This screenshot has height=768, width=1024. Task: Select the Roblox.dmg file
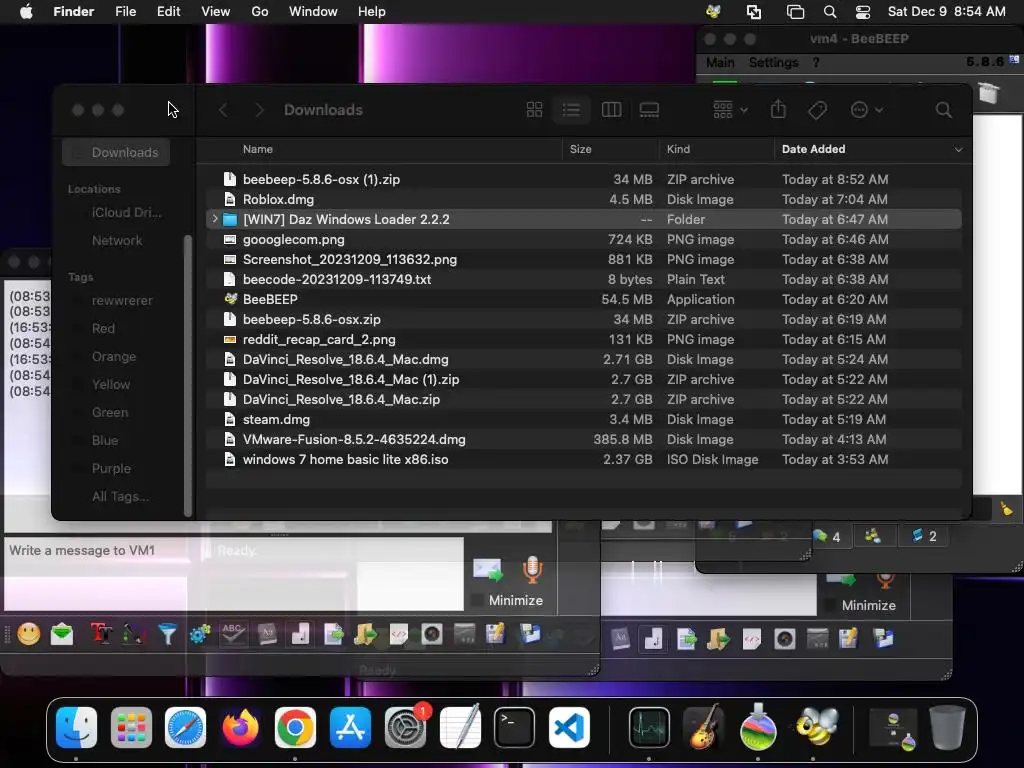tap(583, 199)
